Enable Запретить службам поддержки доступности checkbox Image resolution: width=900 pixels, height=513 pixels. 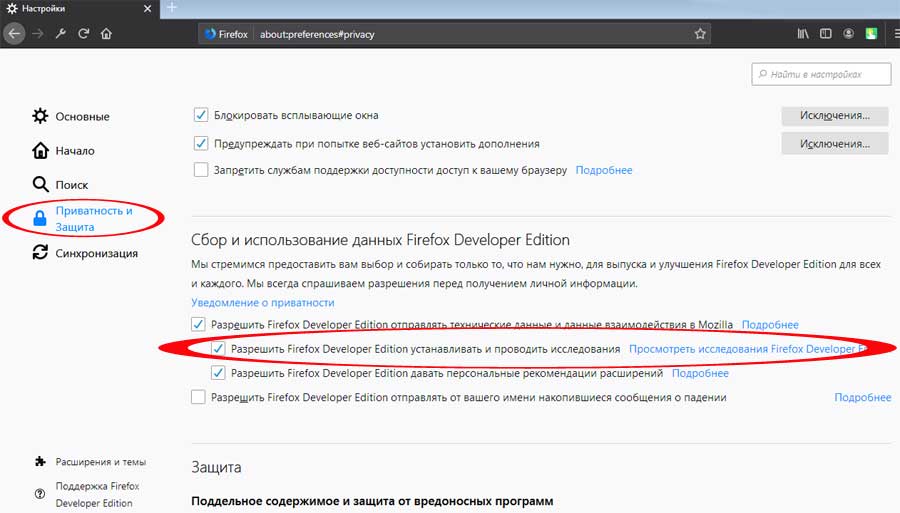(200, 170)
